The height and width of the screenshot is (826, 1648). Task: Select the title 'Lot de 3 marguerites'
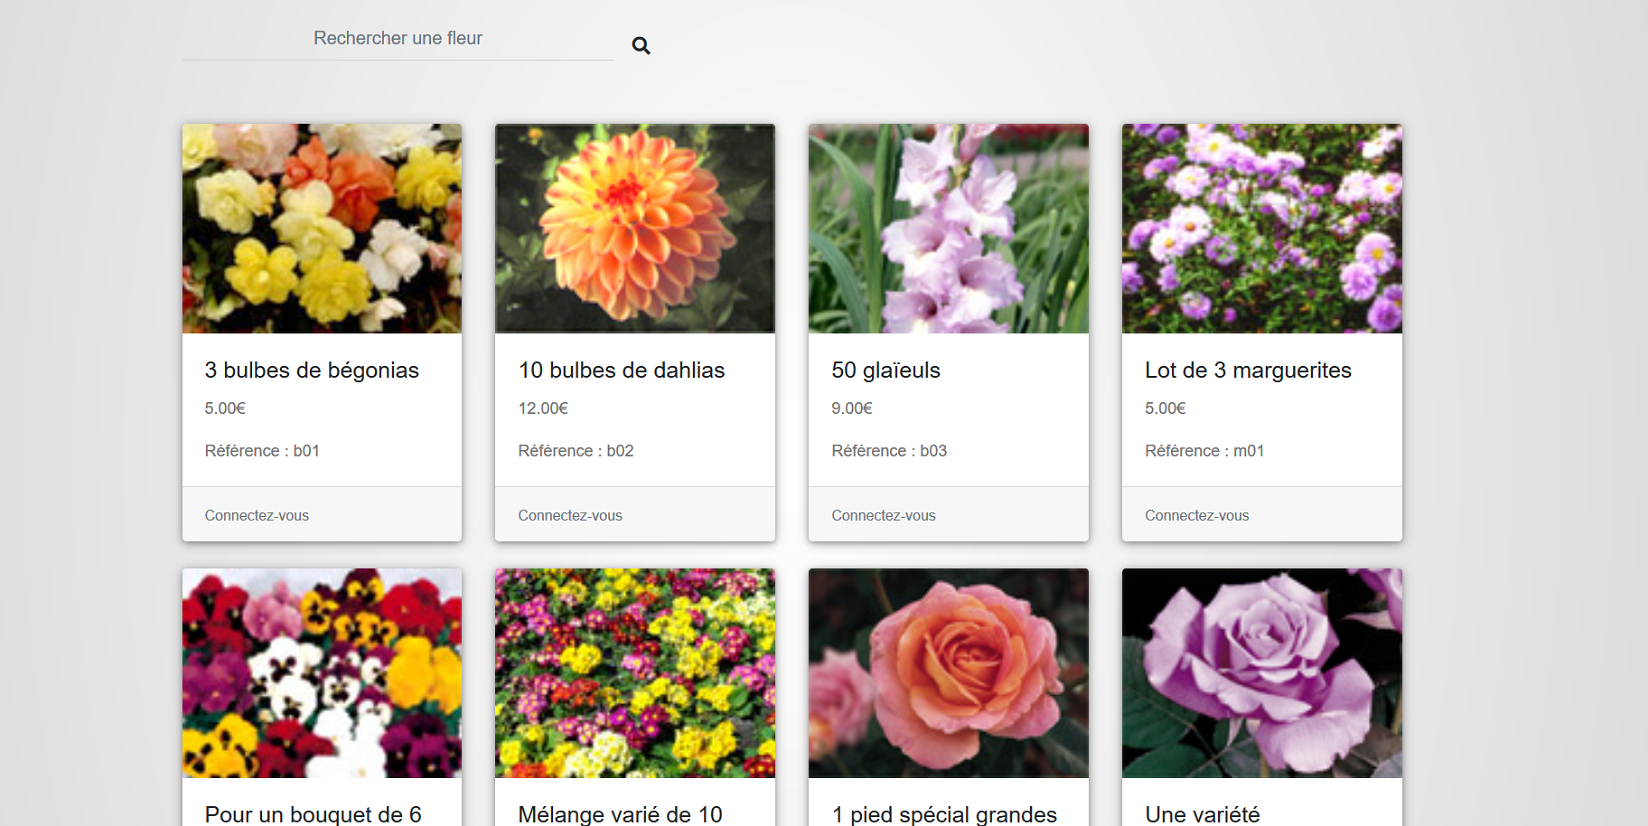1248,370
